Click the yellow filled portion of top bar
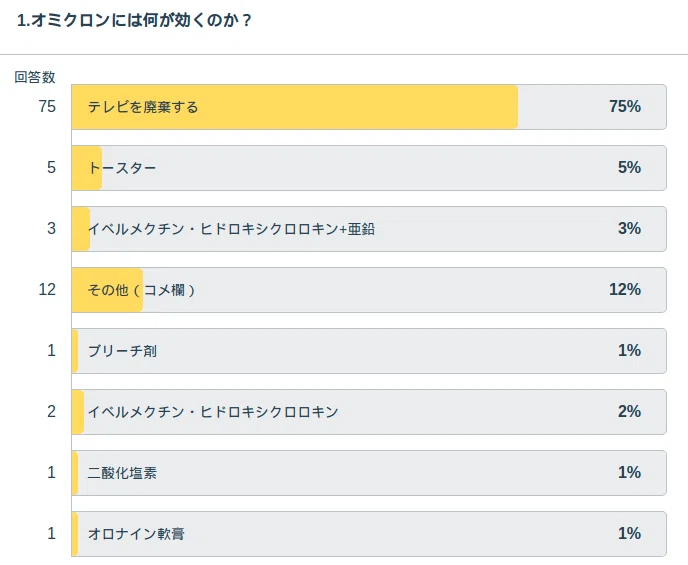Viewport: 688px width, 565px height. click(x=295, y=107)
